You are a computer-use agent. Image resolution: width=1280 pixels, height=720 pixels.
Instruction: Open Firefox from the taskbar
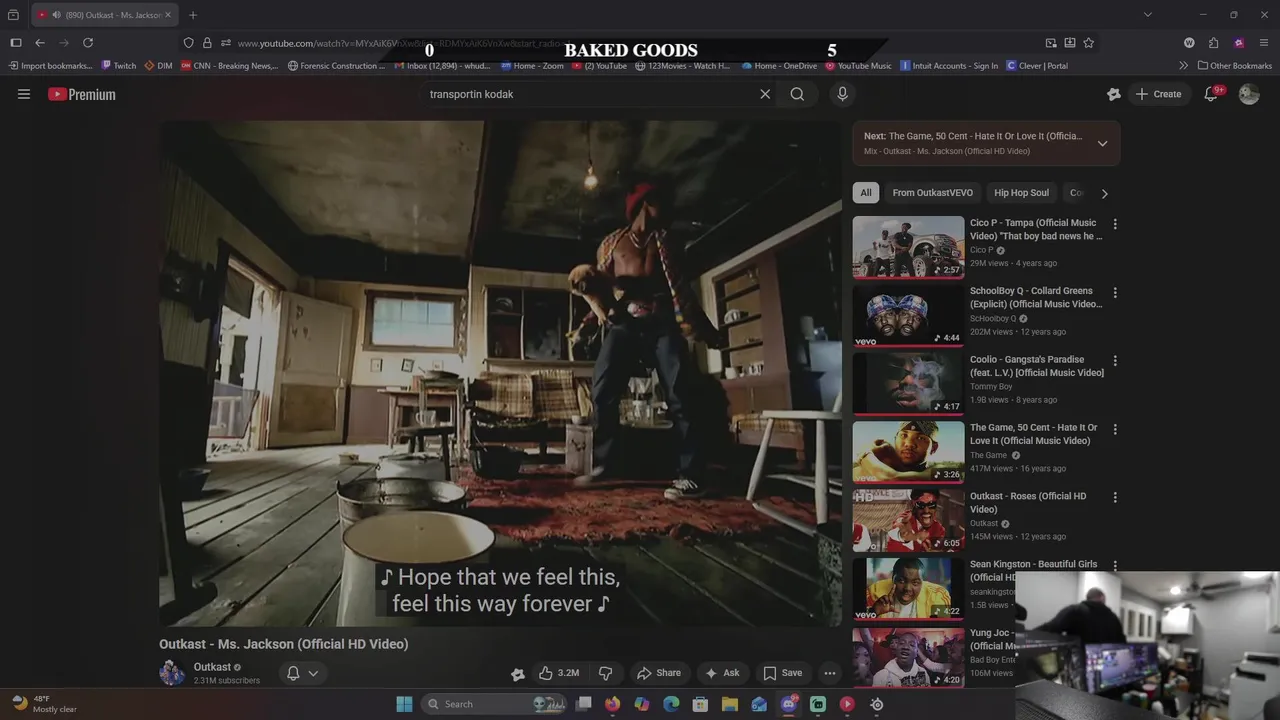click(x=613, y=704)
